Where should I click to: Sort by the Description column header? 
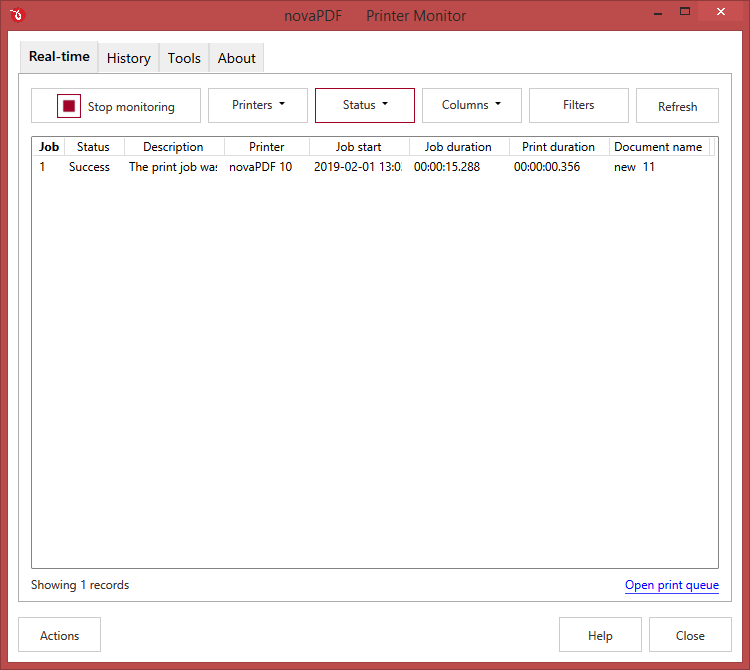[x=173, y=147]
